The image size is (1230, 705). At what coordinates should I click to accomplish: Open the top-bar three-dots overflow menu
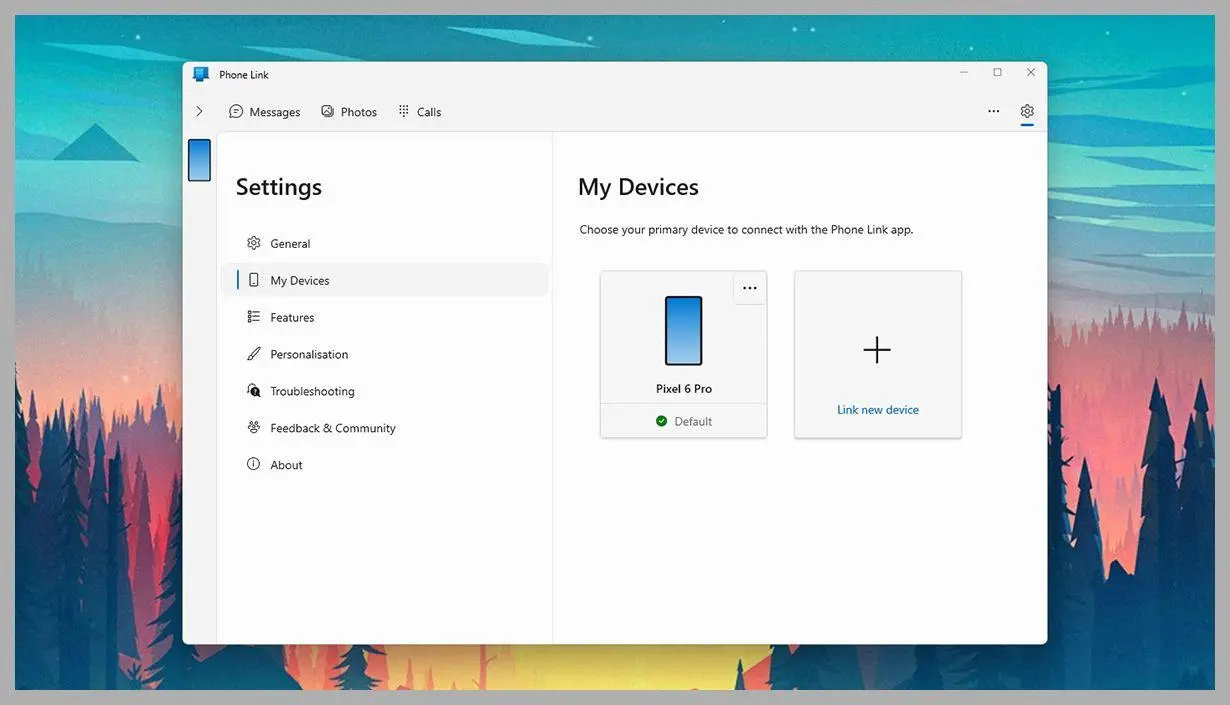click(993, 111)
